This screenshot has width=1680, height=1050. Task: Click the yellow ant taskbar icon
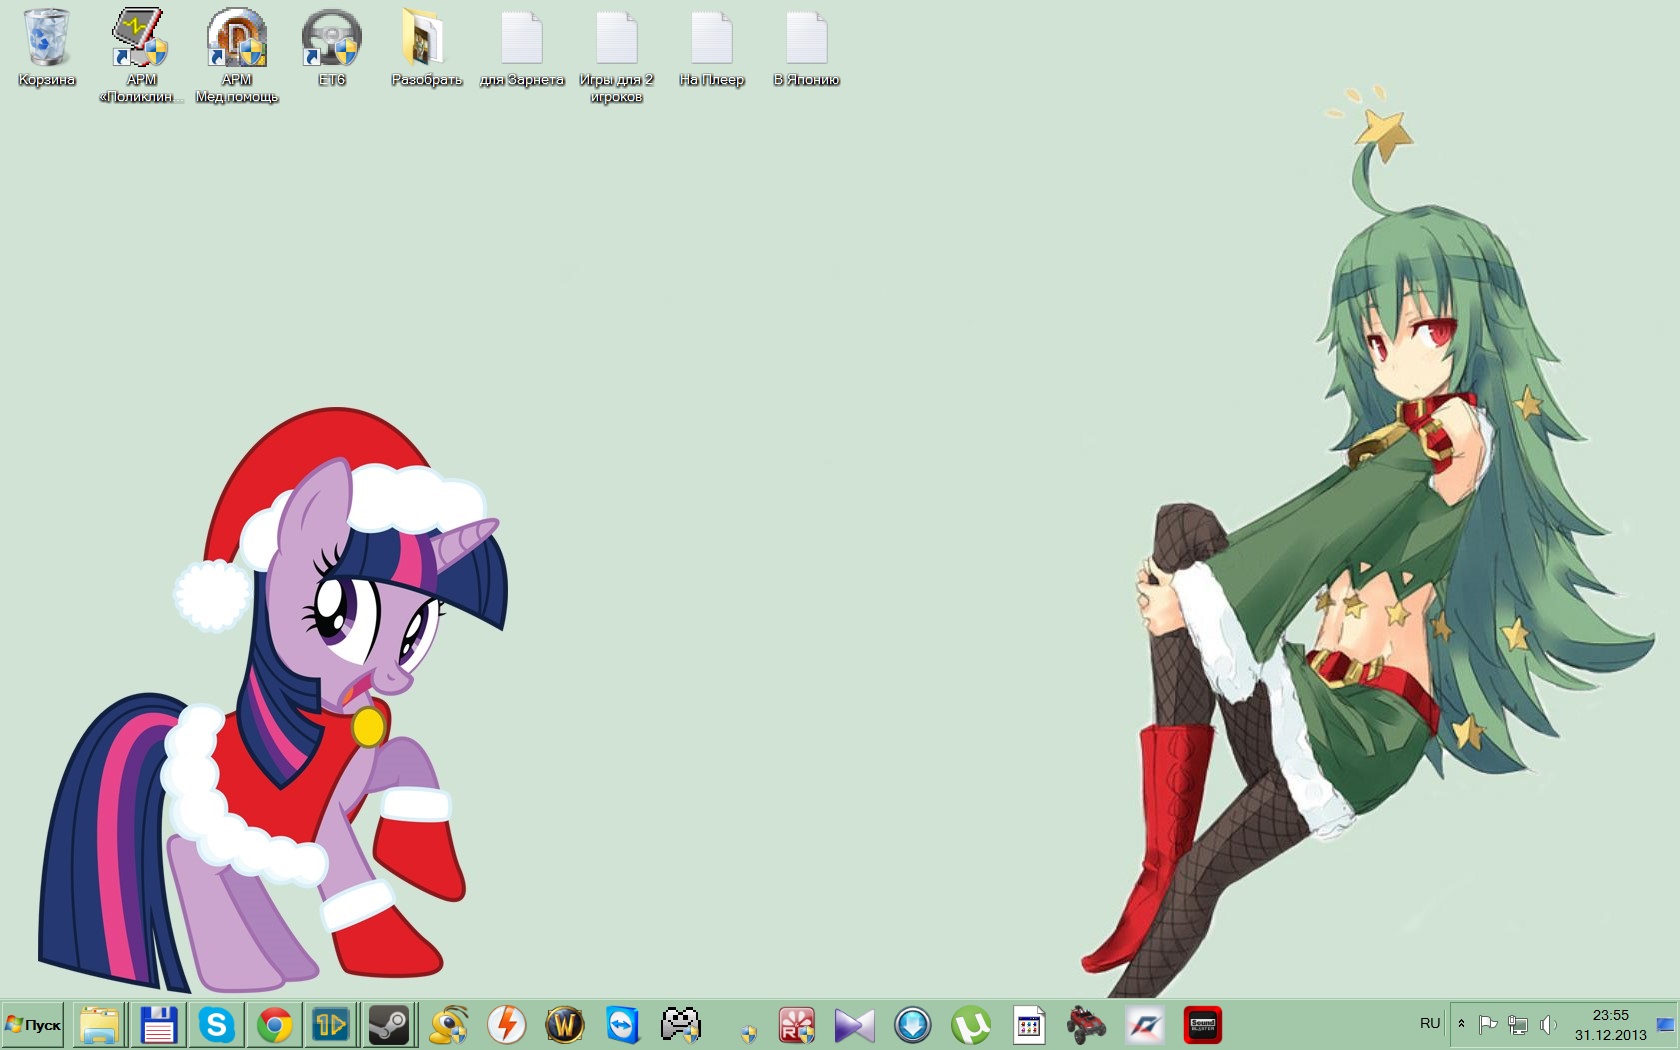tap(449, 1025)
